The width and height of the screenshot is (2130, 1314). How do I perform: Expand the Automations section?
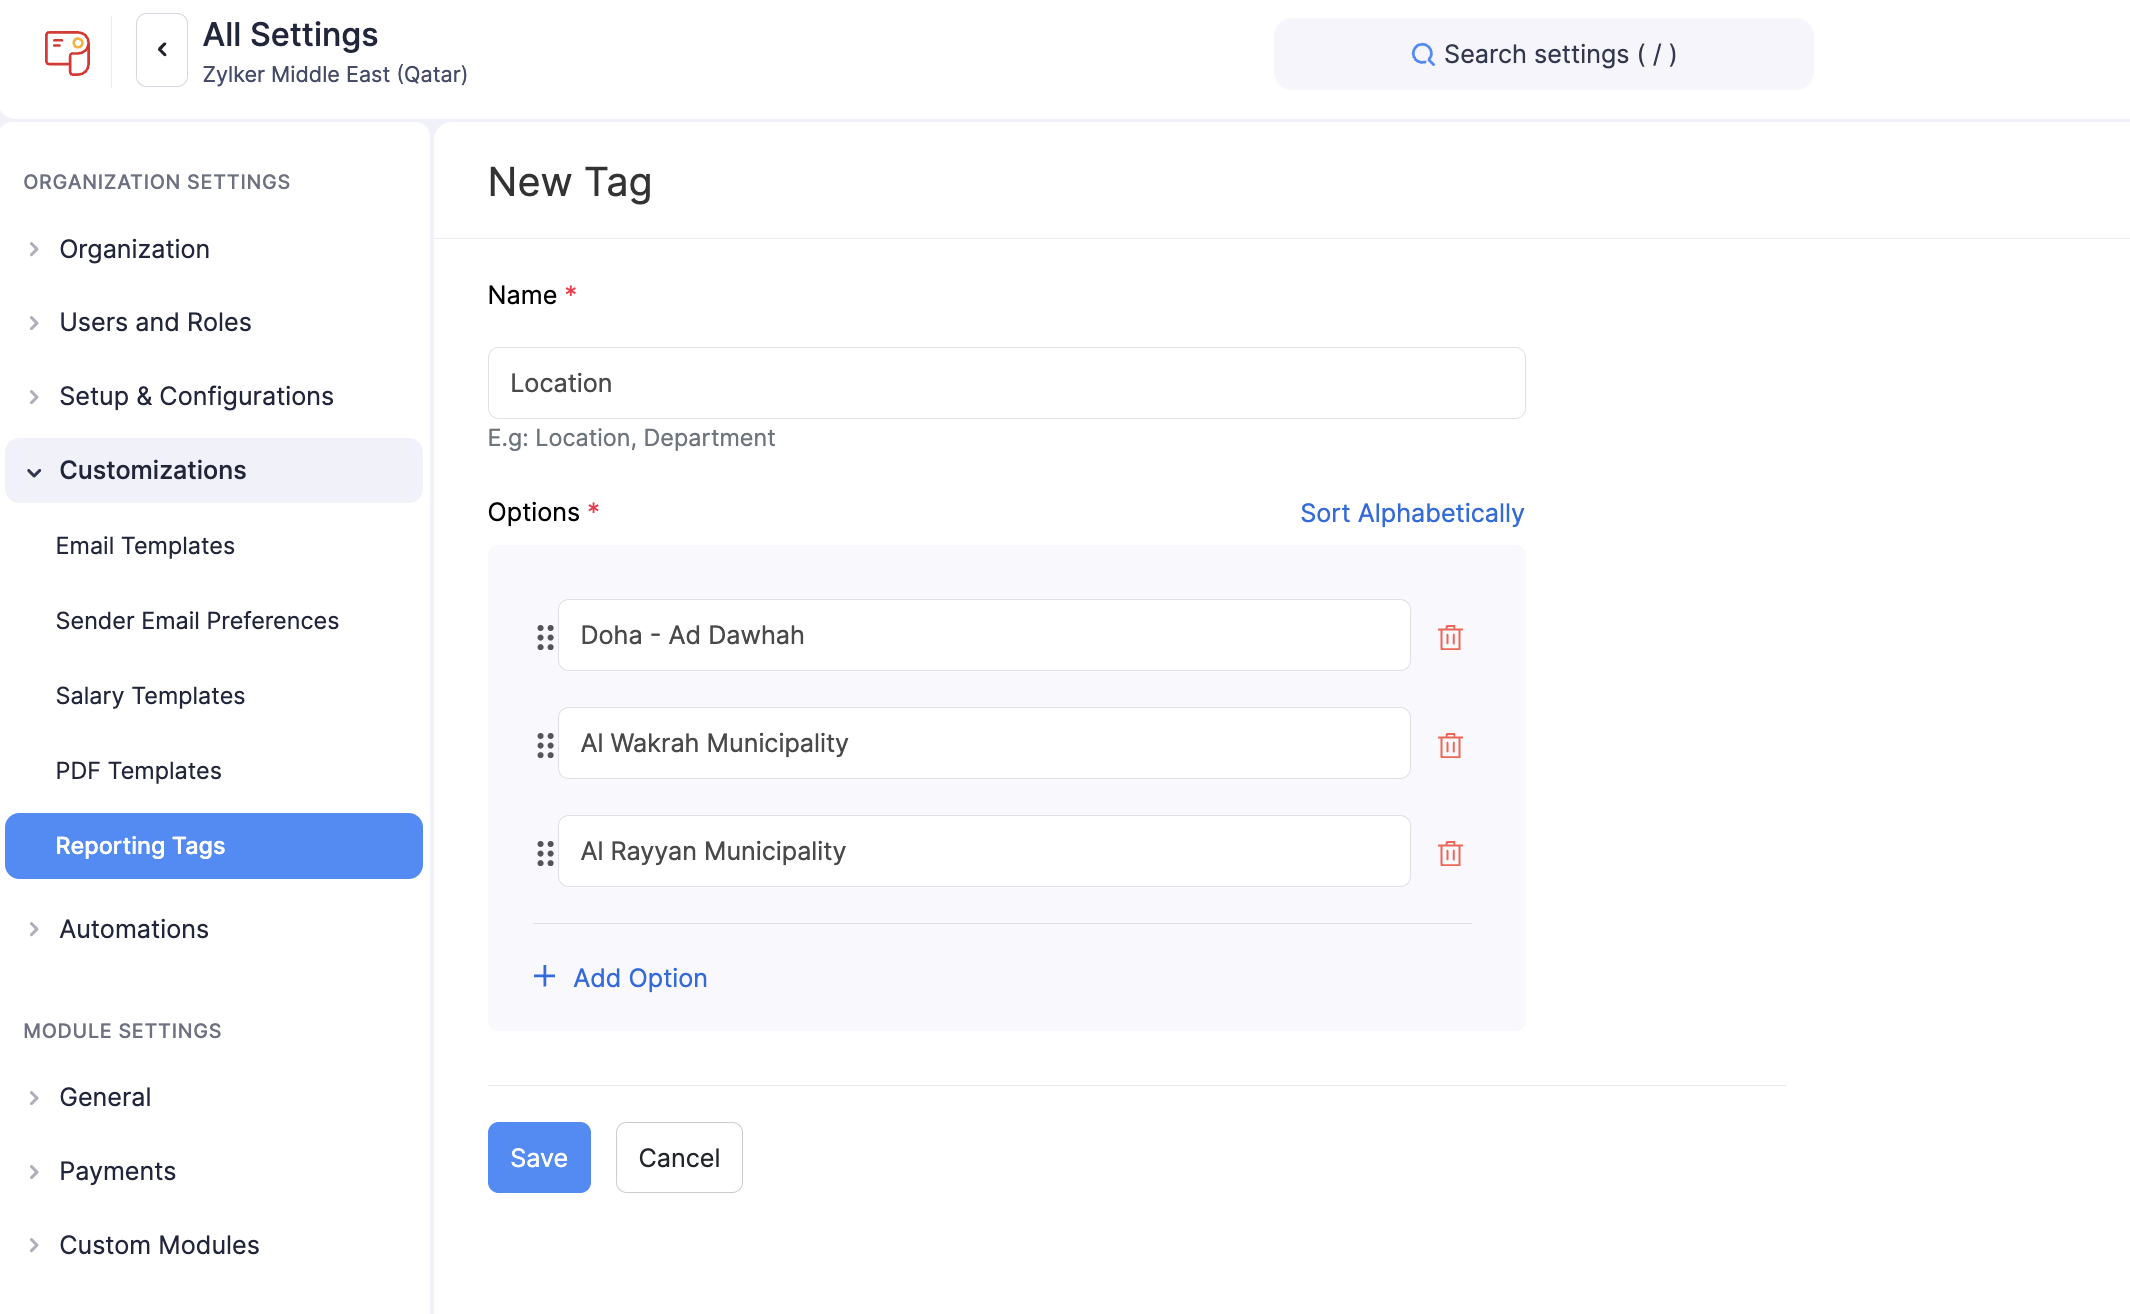[134, 929]
